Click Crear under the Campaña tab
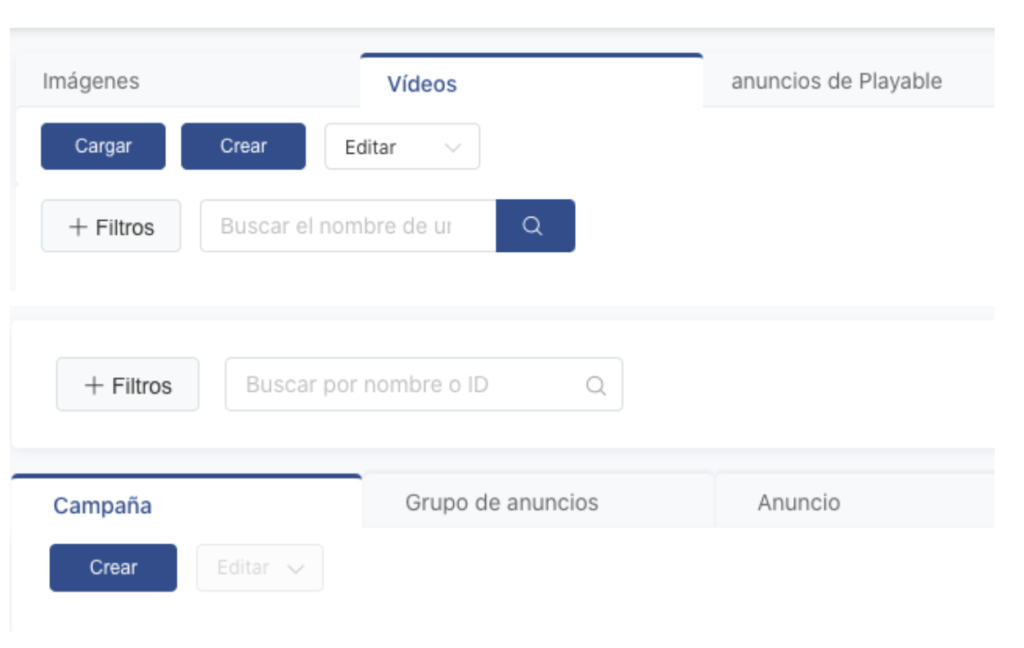This screenshot has width=1024, height=648. (113, 568)
